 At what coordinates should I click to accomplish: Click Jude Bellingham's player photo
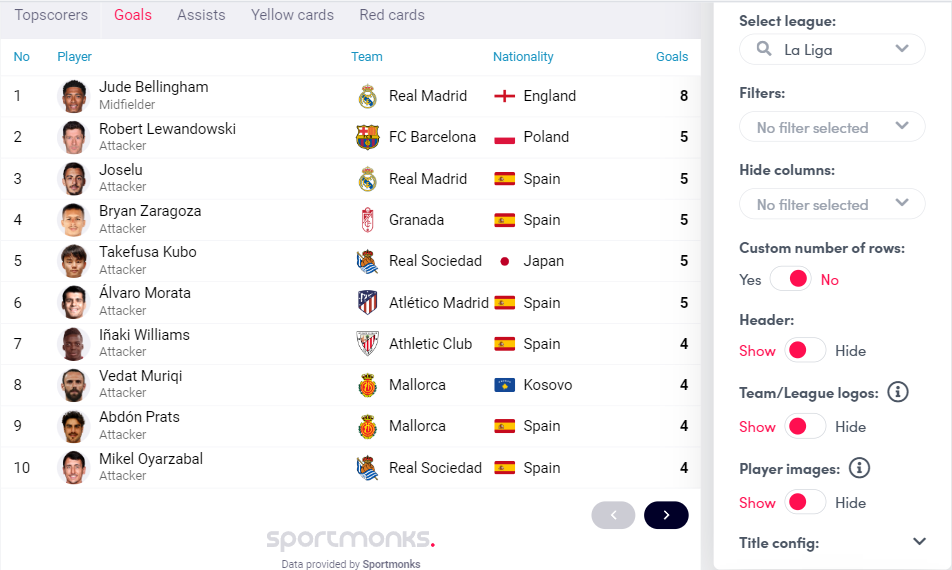(74, 96)
